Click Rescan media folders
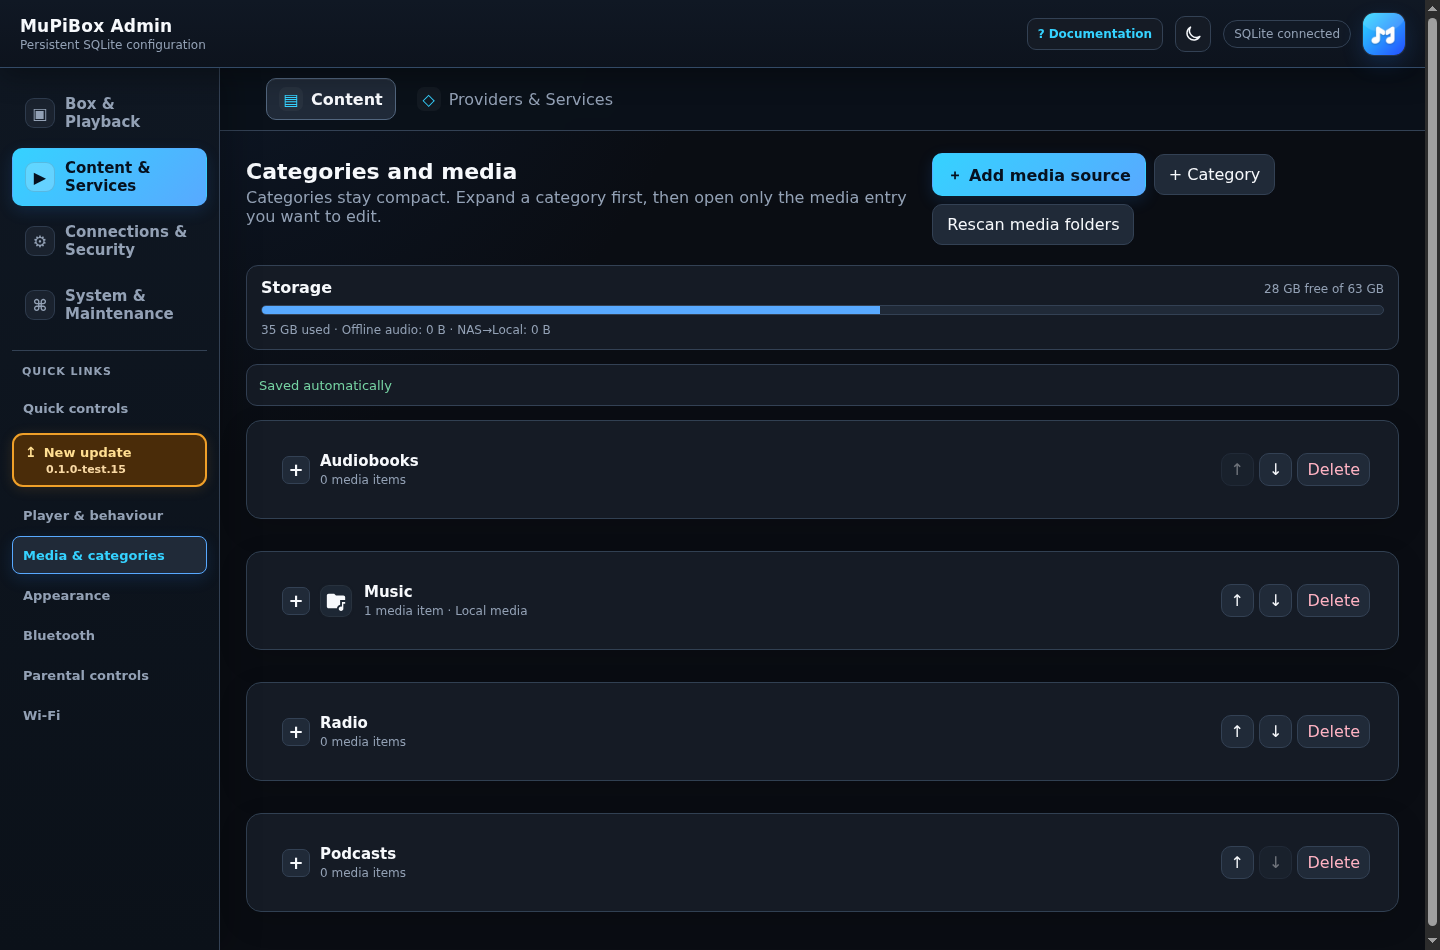 point(1033,225)
